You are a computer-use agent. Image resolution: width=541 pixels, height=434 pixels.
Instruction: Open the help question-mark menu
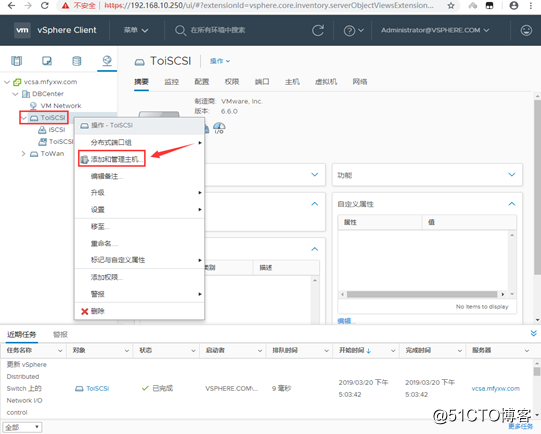353,31
